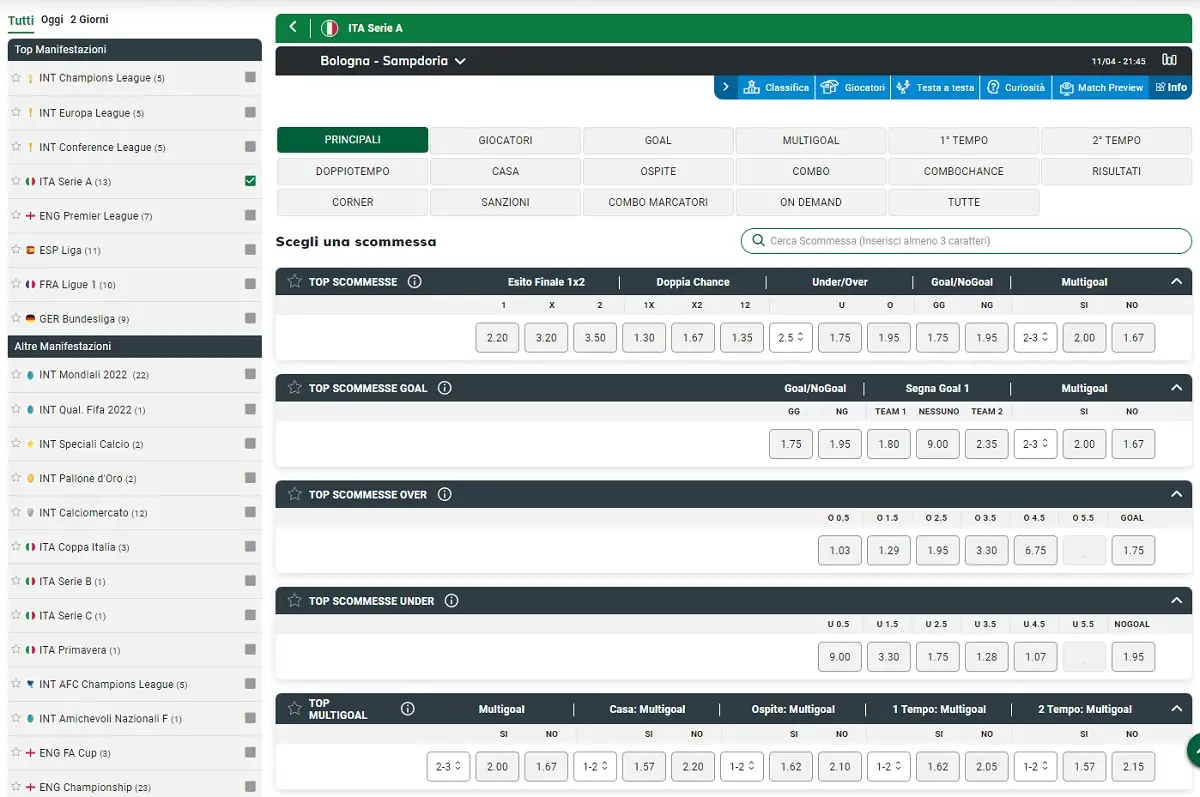
Task: Click the Giocatori shirt icon
Action: click(828, 88)
